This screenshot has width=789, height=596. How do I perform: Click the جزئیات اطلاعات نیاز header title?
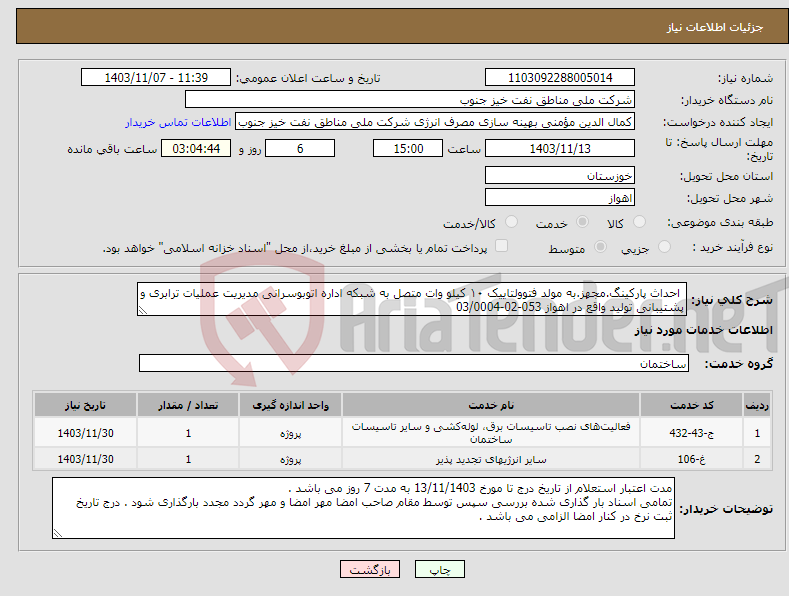click(715, 27)
